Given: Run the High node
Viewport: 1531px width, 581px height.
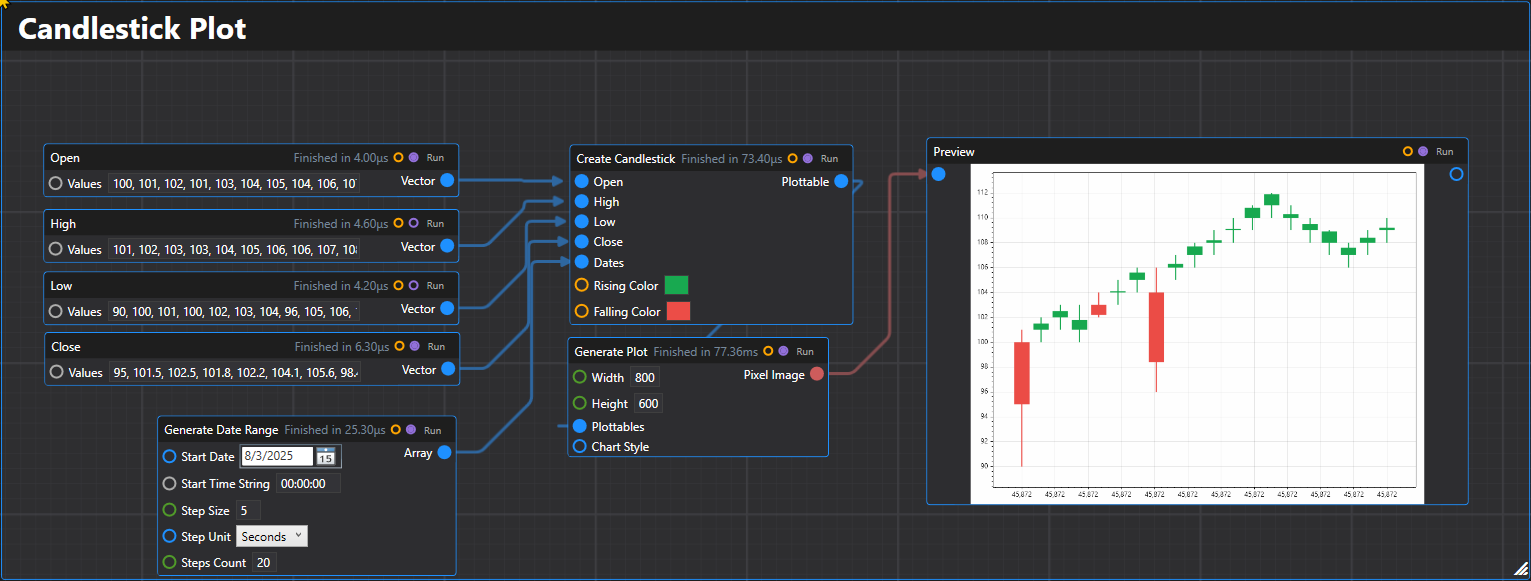Looking at the screenshot, I should (x=435, y=224).
